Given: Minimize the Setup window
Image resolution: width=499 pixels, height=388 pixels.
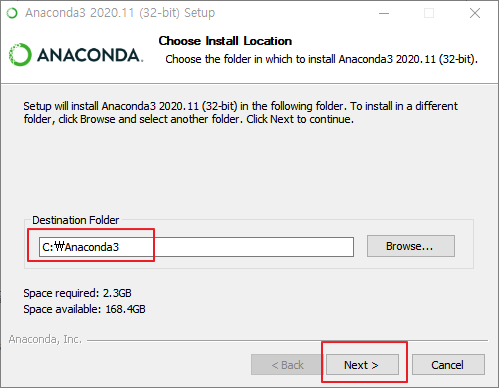Looking at the screenshot, I should pyautogui.click(x=384, y=13).
